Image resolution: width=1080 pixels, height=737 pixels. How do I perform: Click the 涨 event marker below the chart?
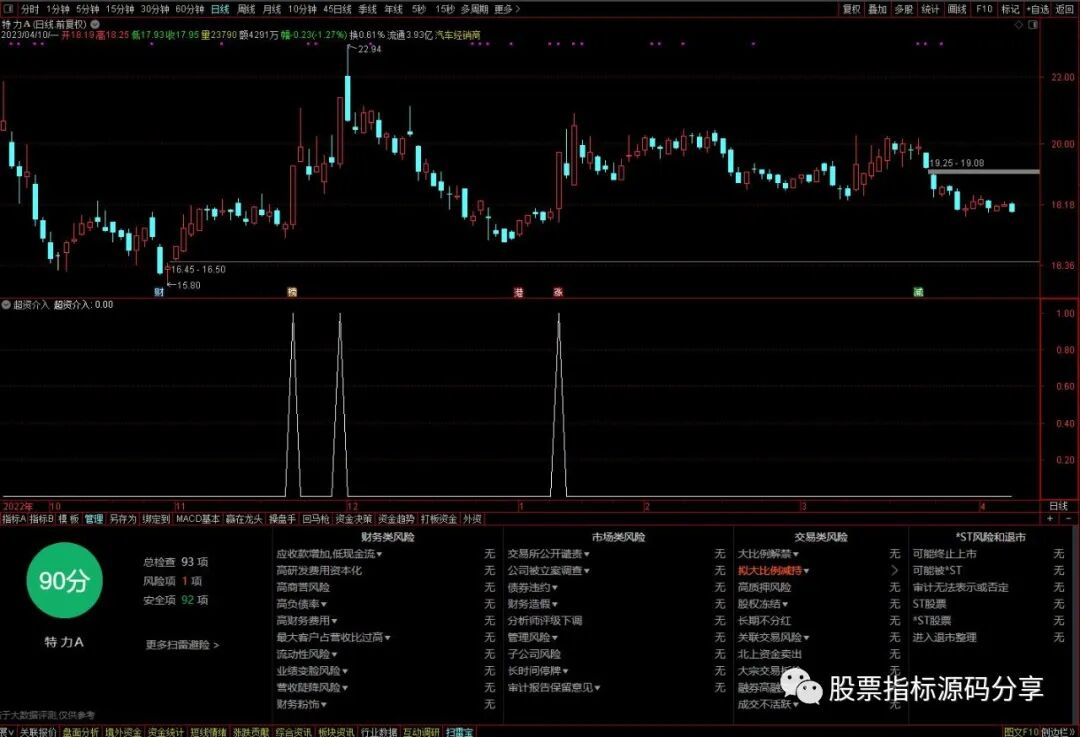(558, 292)
